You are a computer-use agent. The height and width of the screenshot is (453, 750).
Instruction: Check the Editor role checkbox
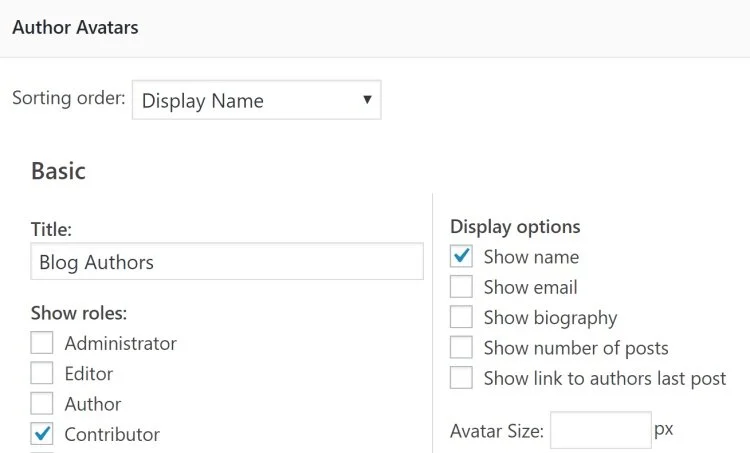(42, 374)
